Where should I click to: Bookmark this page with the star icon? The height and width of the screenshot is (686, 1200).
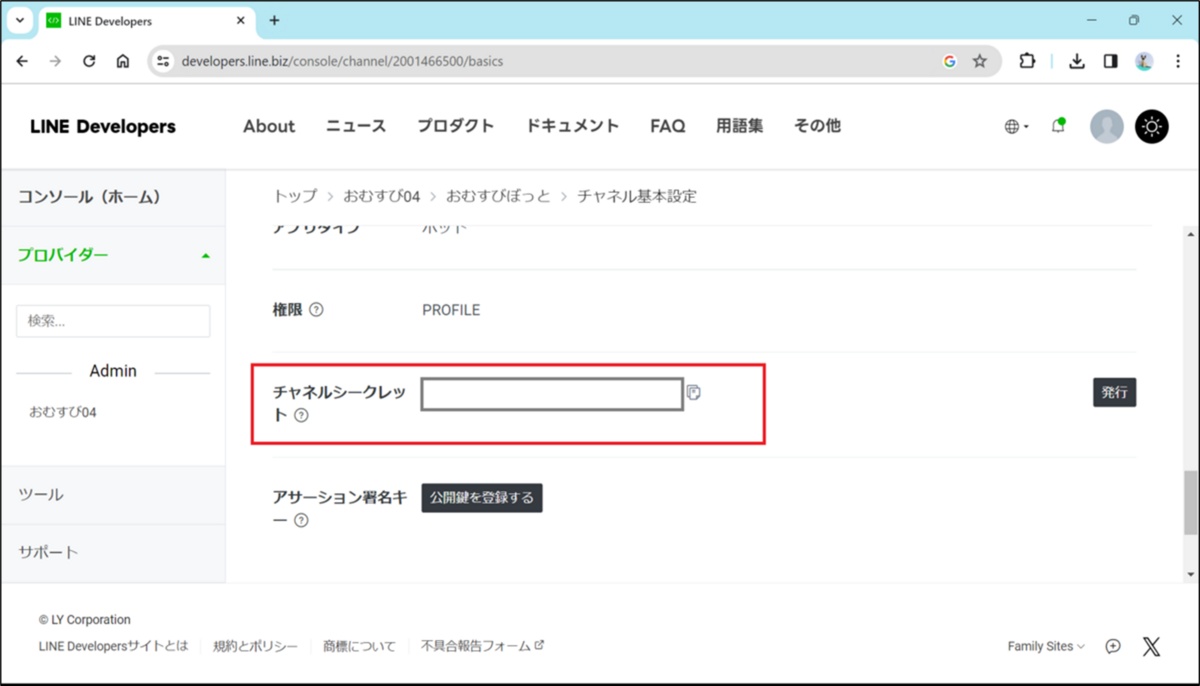979,61
